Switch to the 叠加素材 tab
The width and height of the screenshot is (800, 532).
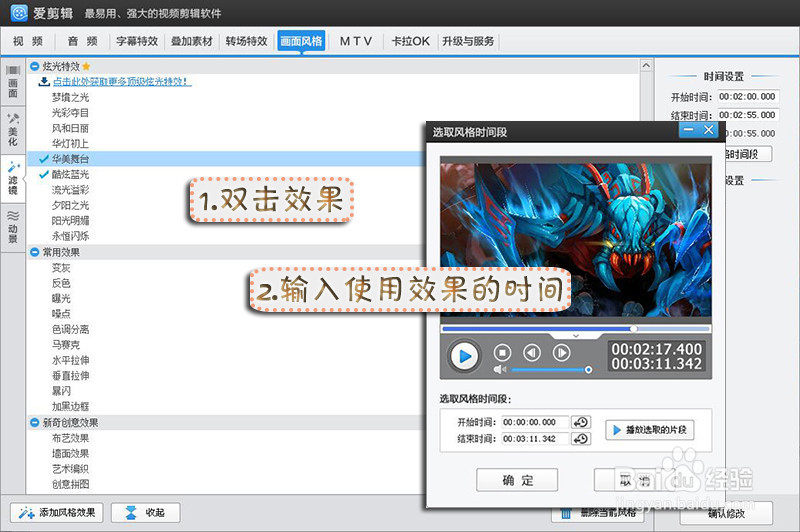(191, 41)
